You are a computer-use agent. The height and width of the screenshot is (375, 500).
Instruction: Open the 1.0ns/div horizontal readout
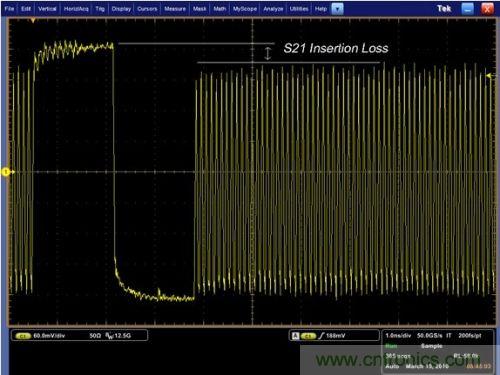click(398, 336)
